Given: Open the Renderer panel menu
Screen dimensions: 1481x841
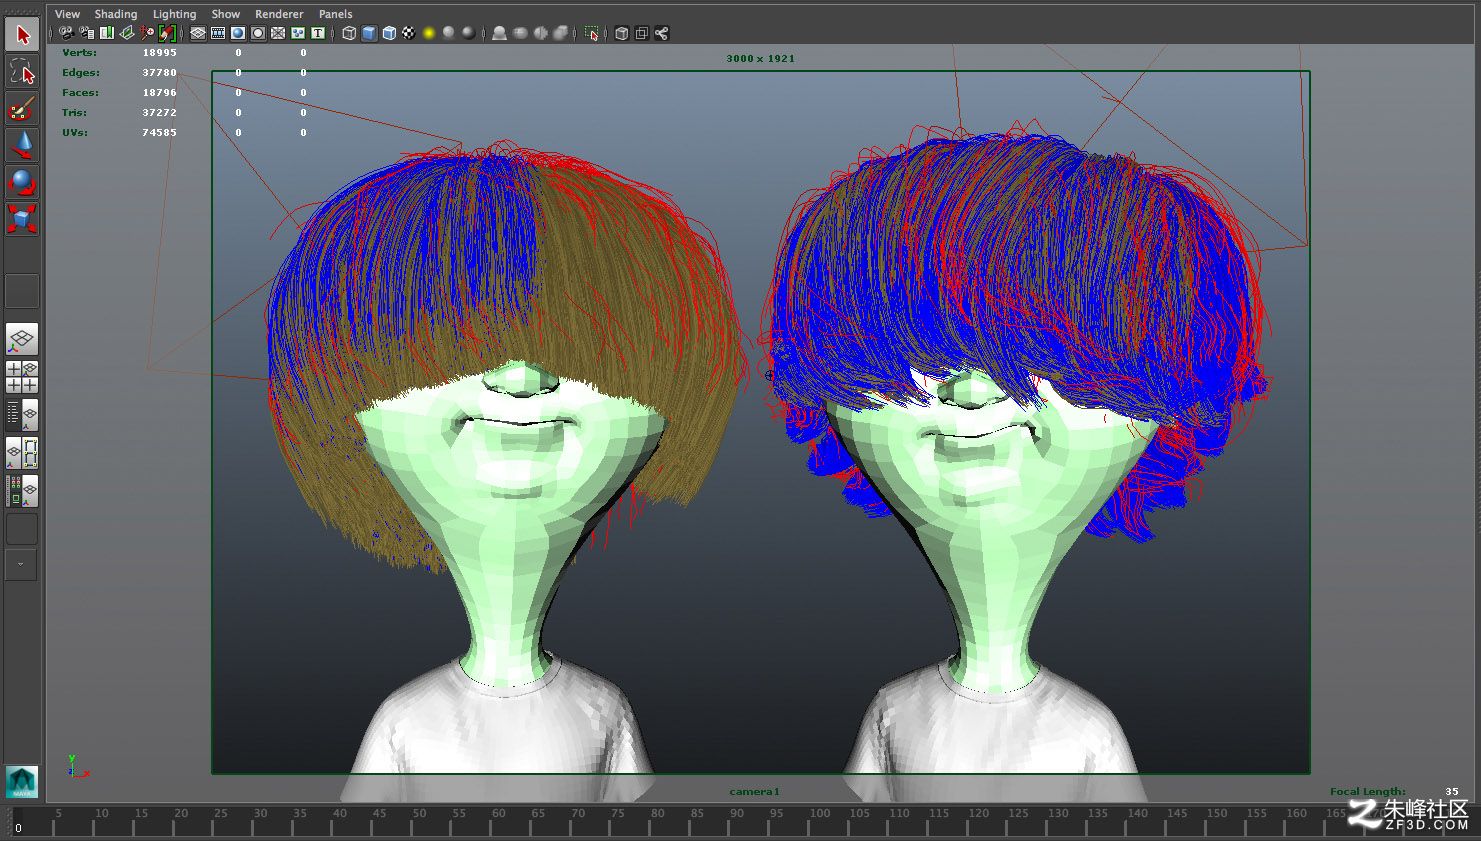Looking at the screenshot, I should coord(279,14).
